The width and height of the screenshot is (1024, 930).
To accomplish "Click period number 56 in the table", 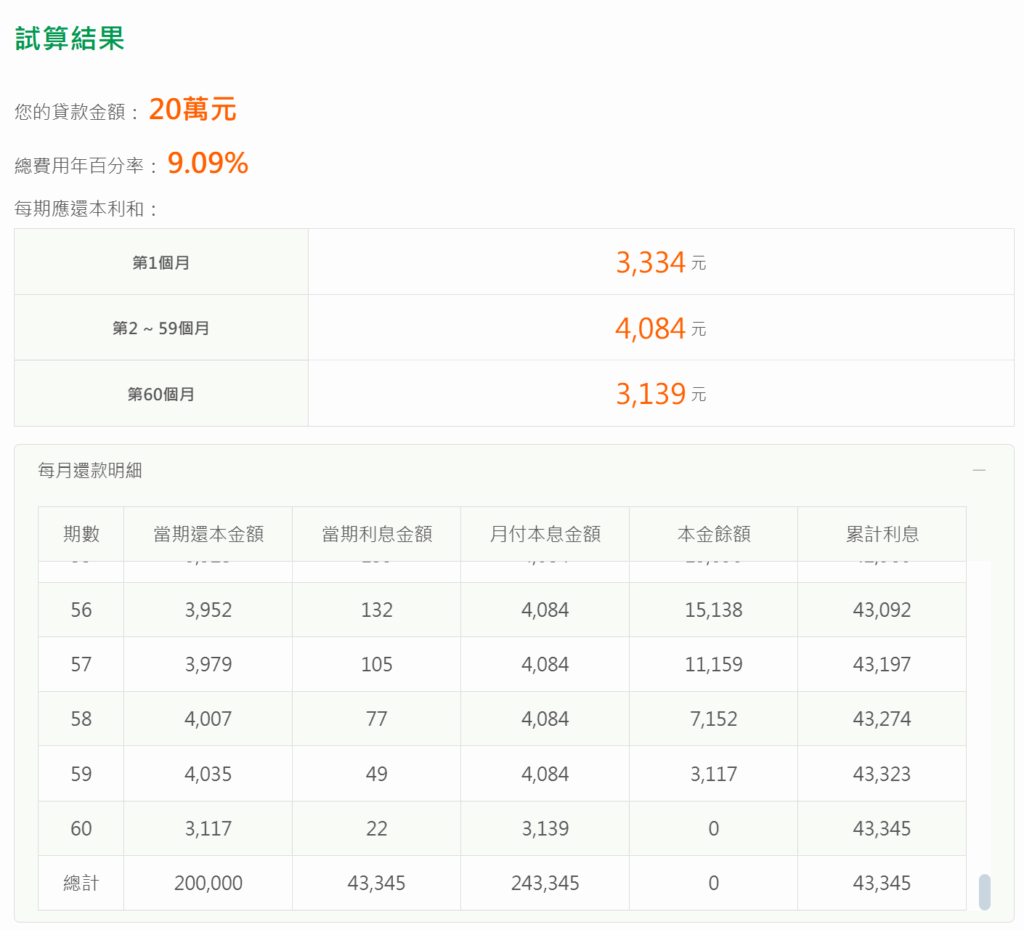I will point(81,610).
